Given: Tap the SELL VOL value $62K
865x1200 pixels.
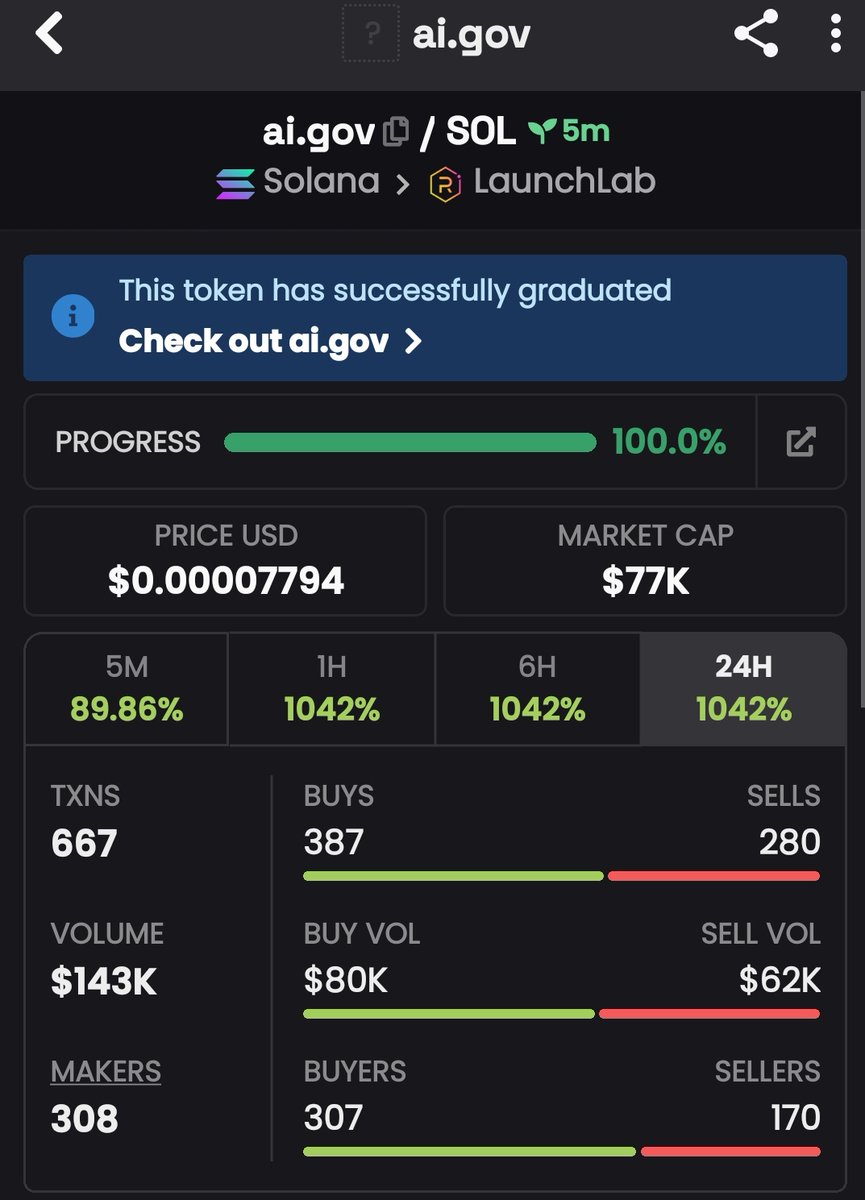Looking at the screenshot, I should point(780,980).
